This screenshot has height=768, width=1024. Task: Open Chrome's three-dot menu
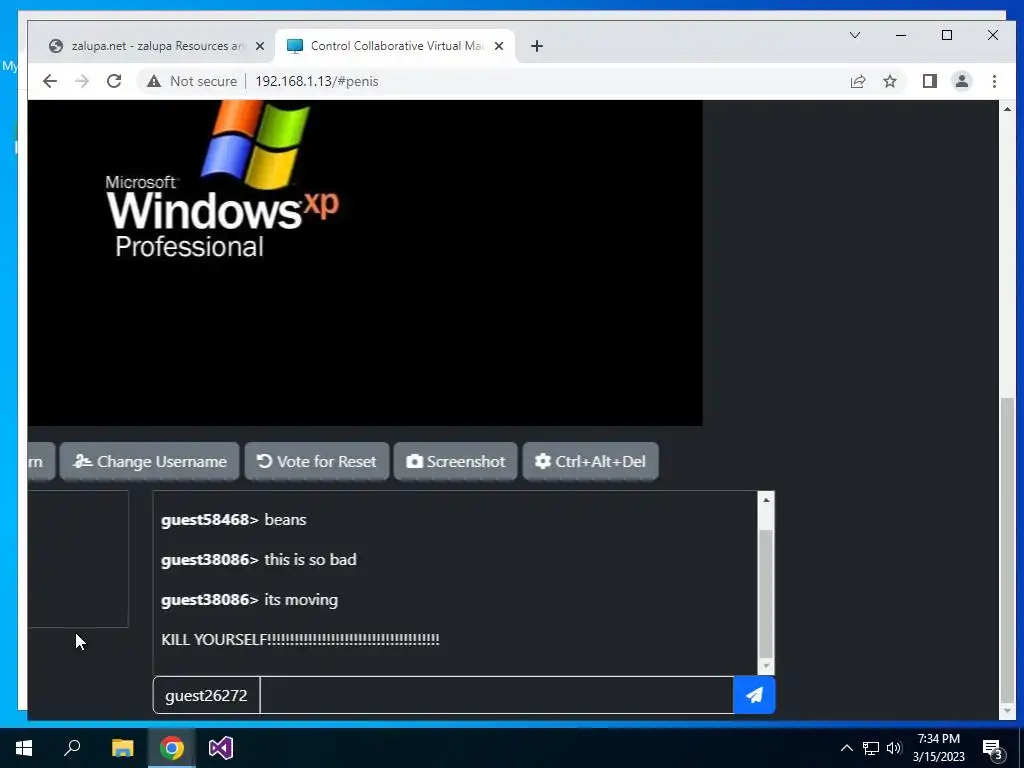[994, 81]
